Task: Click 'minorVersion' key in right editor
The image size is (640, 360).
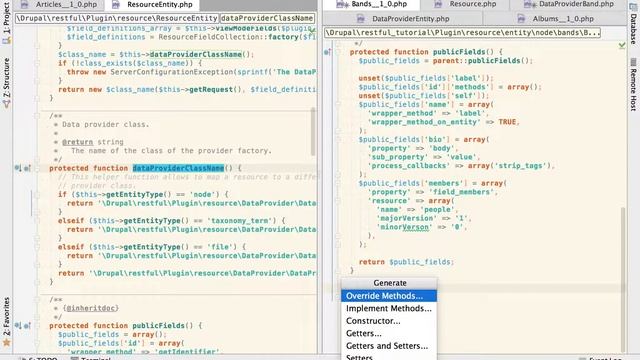Action: click(404, 227)
